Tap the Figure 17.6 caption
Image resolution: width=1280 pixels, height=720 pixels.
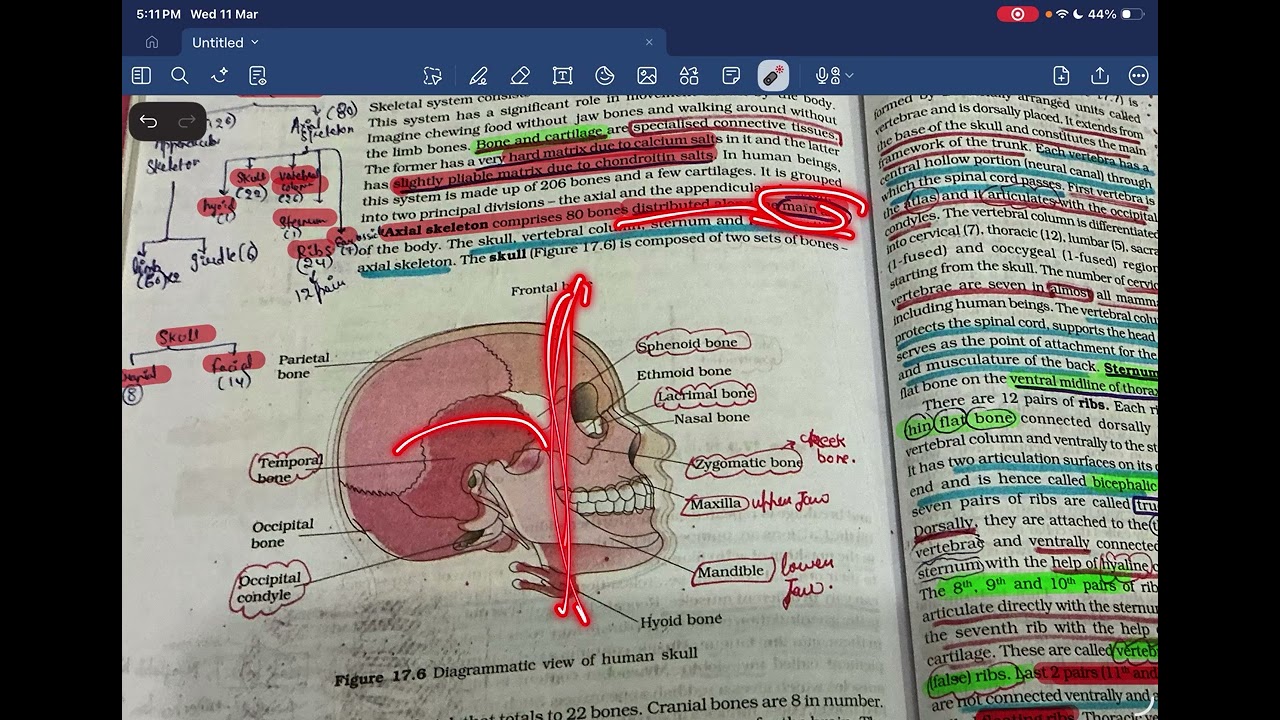(516, 665)
